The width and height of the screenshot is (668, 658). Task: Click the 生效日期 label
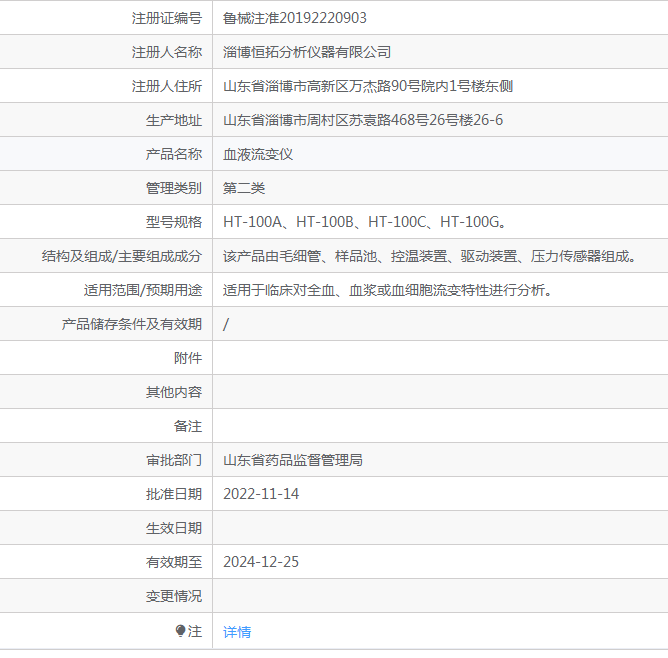[x=174, y=528]
